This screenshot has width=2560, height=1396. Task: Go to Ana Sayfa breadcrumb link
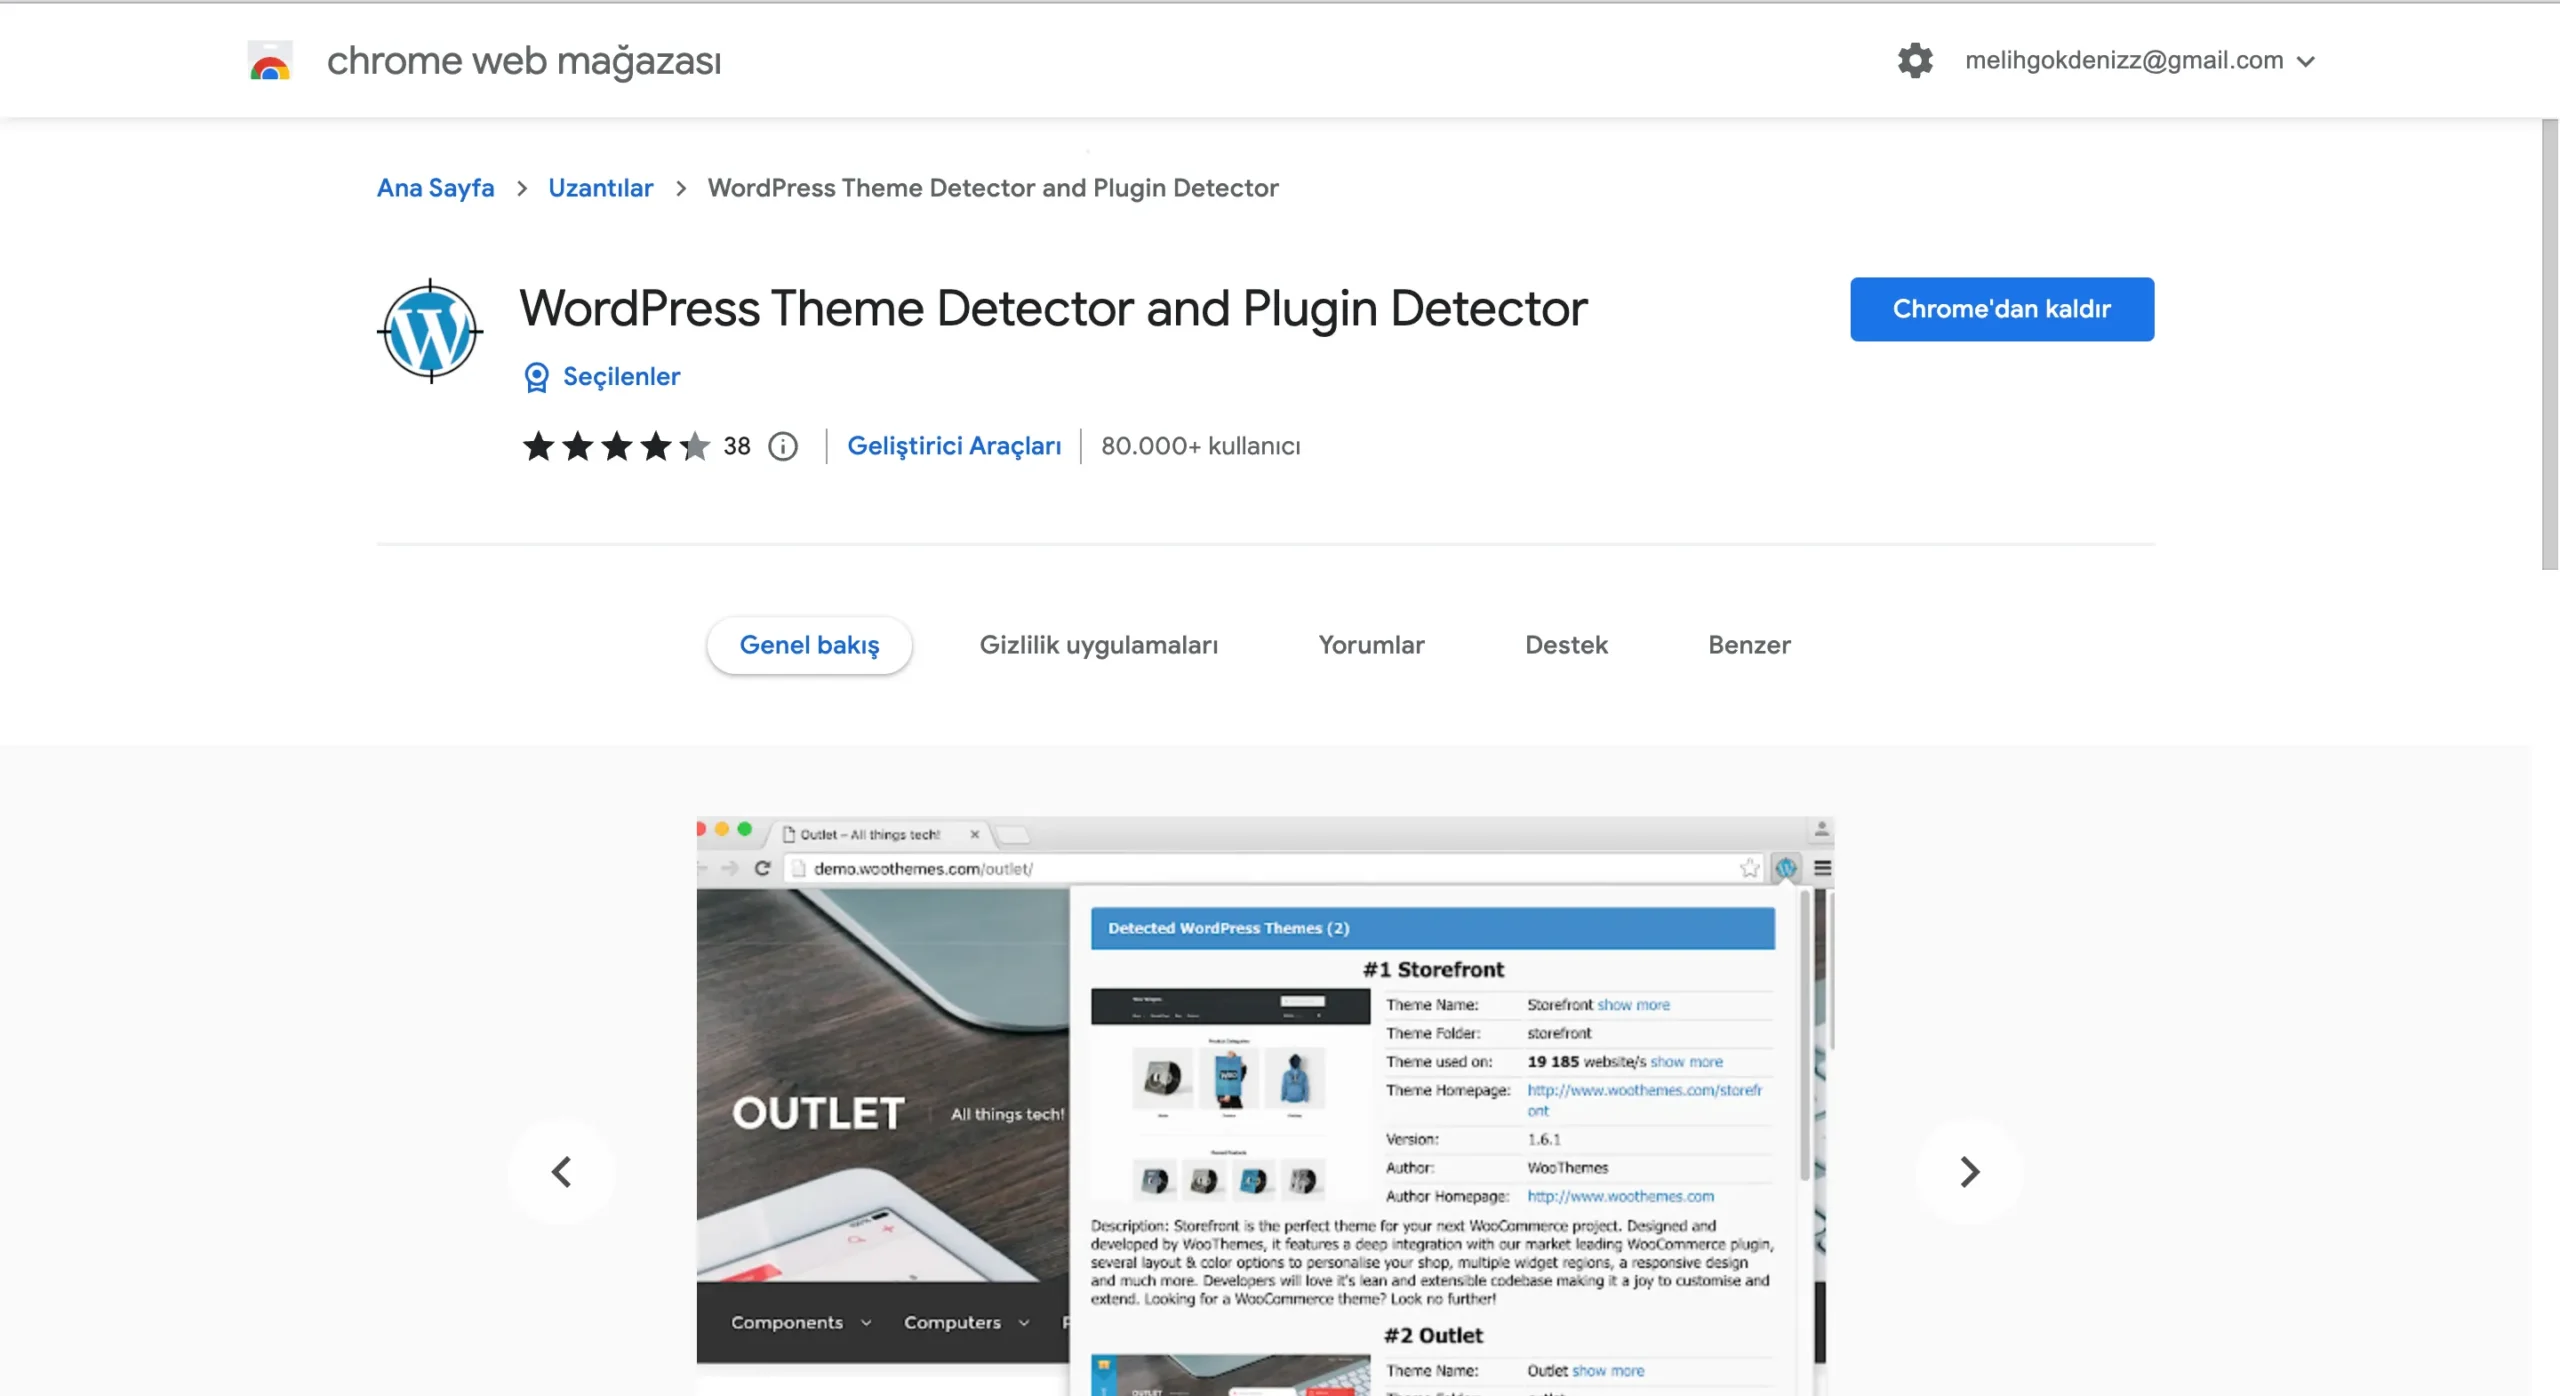coord(435,188)
